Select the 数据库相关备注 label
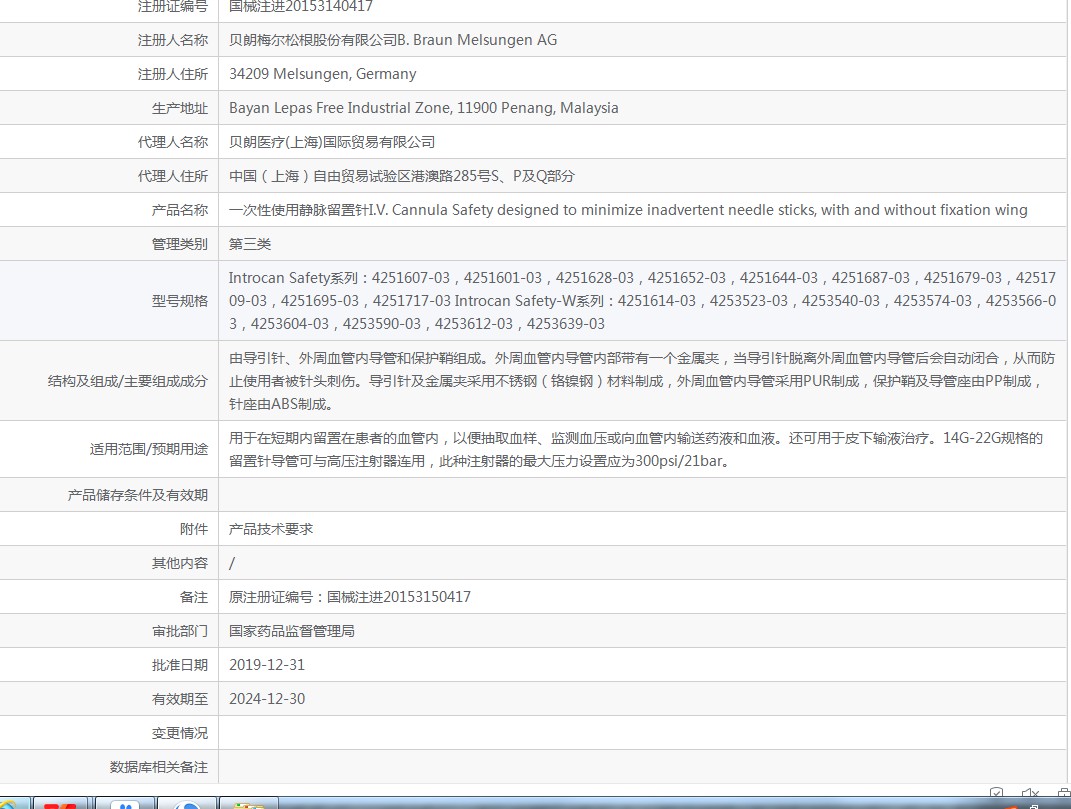 (158, 767)
